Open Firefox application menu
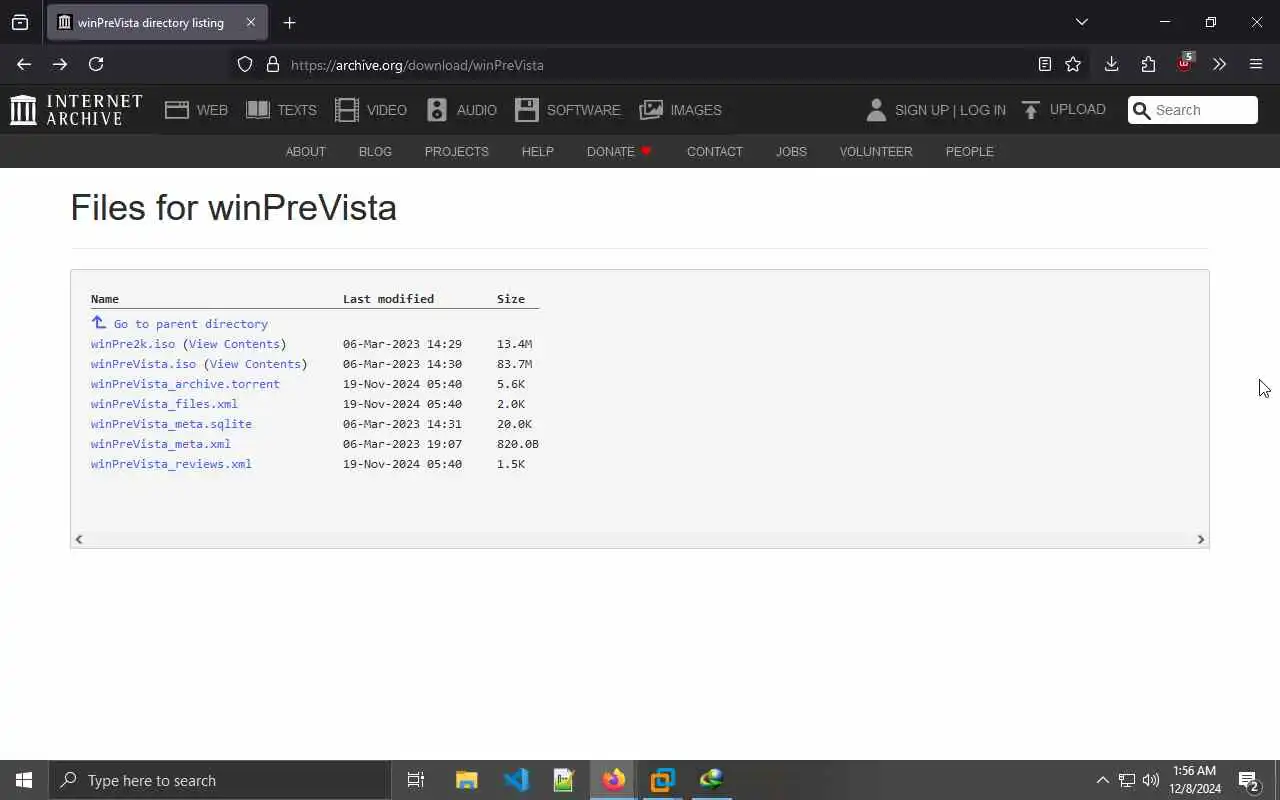 [1256, 64]
